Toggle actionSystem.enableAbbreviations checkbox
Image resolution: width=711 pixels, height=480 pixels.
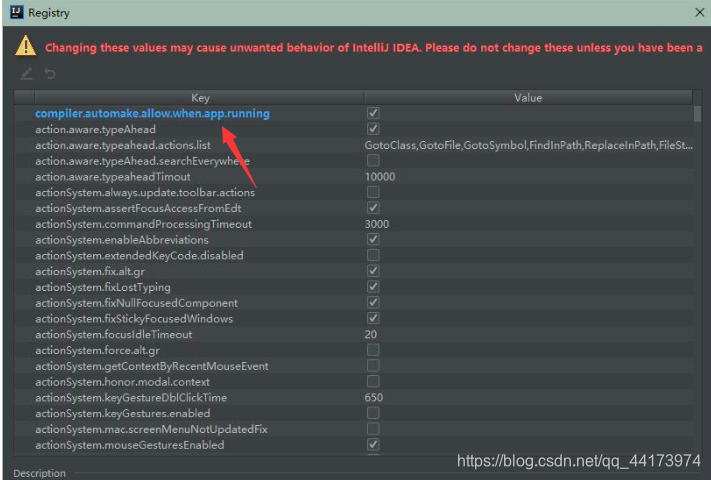coord(373,239)
